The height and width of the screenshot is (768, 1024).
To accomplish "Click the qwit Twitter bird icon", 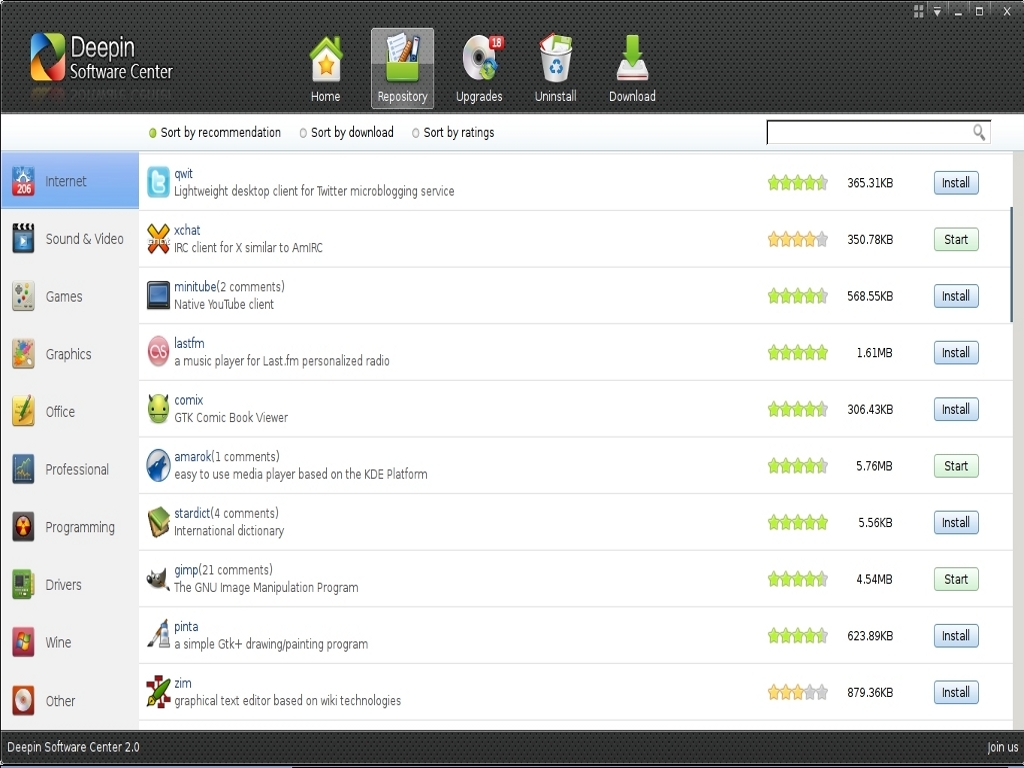I will pos(158,182).
